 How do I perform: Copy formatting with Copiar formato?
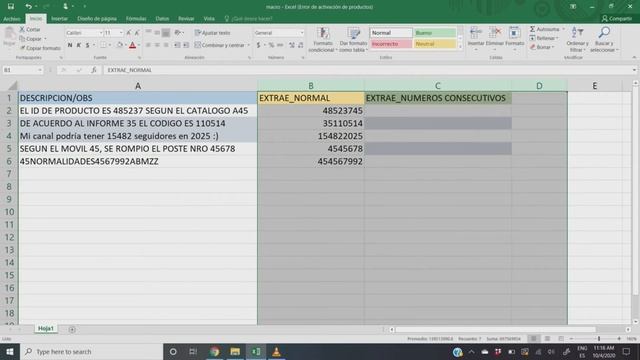40,48
